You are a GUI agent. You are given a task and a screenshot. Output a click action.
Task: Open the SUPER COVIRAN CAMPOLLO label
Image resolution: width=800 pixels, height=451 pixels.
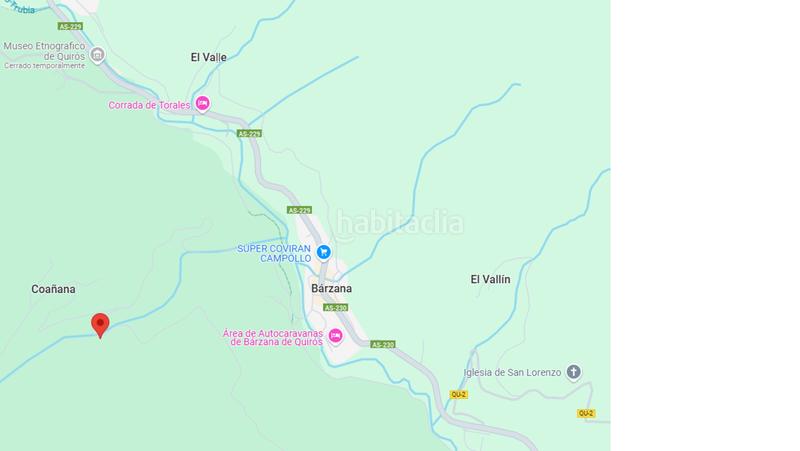[274, 253]
